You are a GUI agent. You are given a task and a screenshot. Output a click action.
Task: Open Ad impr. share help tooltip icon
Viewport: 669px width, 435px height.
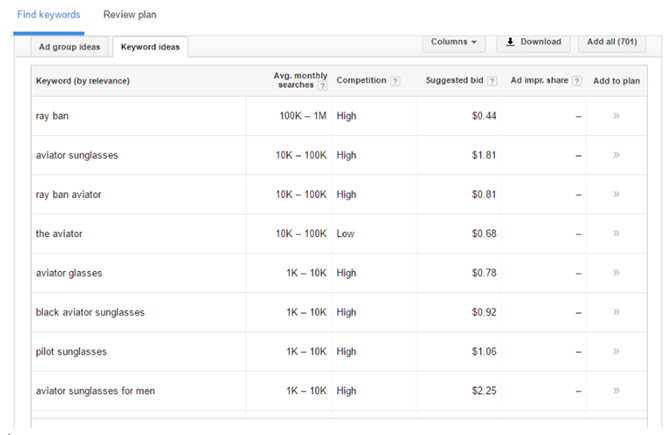click(577, 80)
